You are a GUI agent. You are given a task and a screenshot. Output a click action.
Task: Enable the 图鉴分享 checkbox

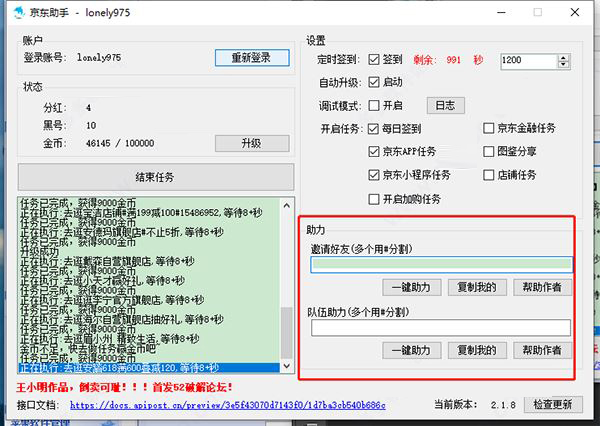[488, 152]
